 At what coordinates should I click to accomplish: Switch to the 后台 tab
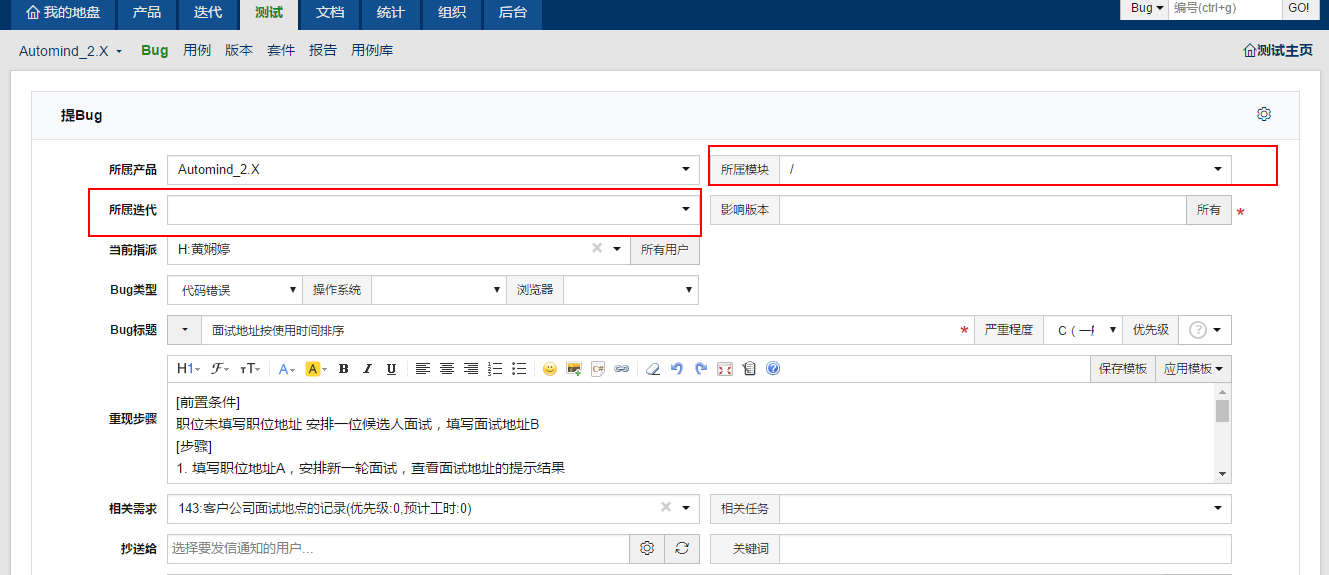point(512,13)
